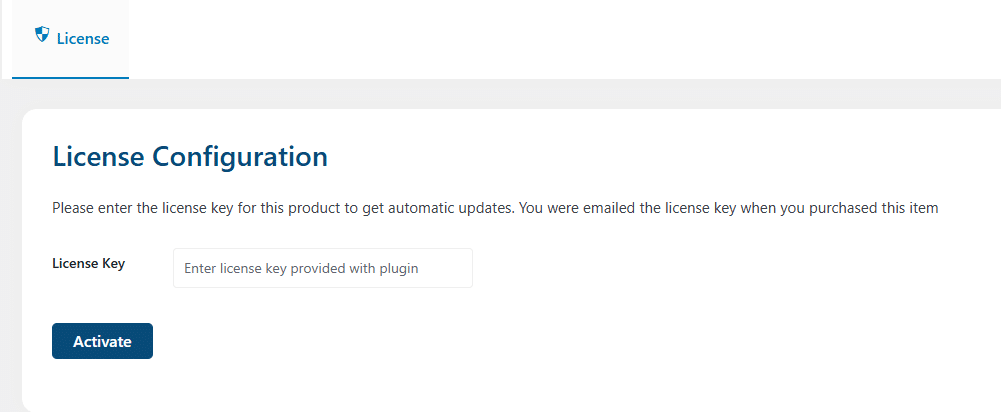Click inside the license key text box
The image size is (1001, 412).
322,268
